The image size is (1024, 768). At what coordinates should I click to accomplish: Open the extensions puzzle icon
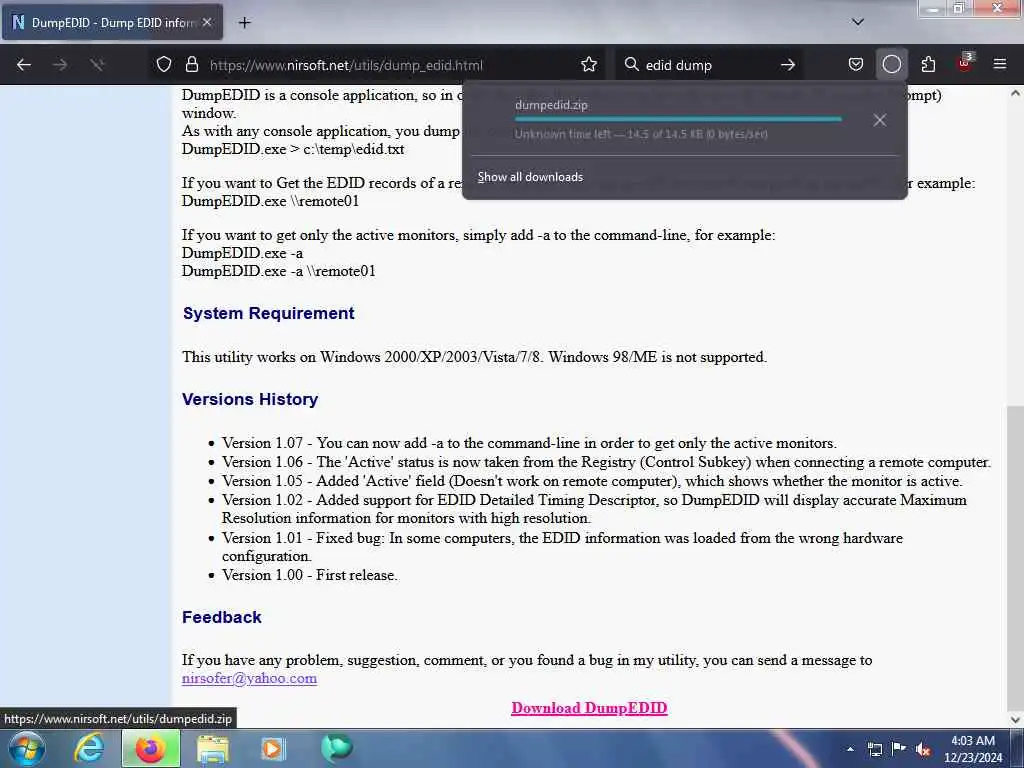928,65
